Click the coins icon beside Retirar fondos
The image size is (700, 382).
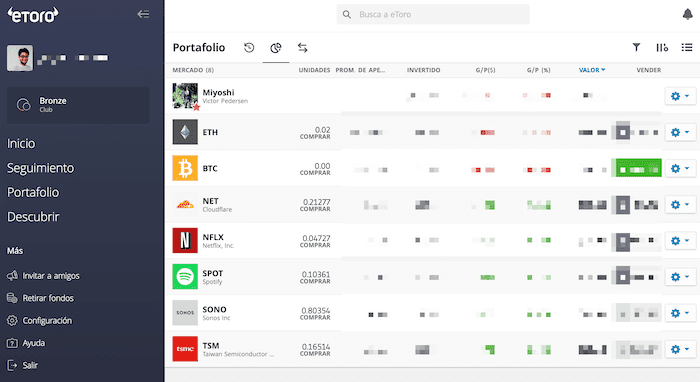(x=12, y=298)
